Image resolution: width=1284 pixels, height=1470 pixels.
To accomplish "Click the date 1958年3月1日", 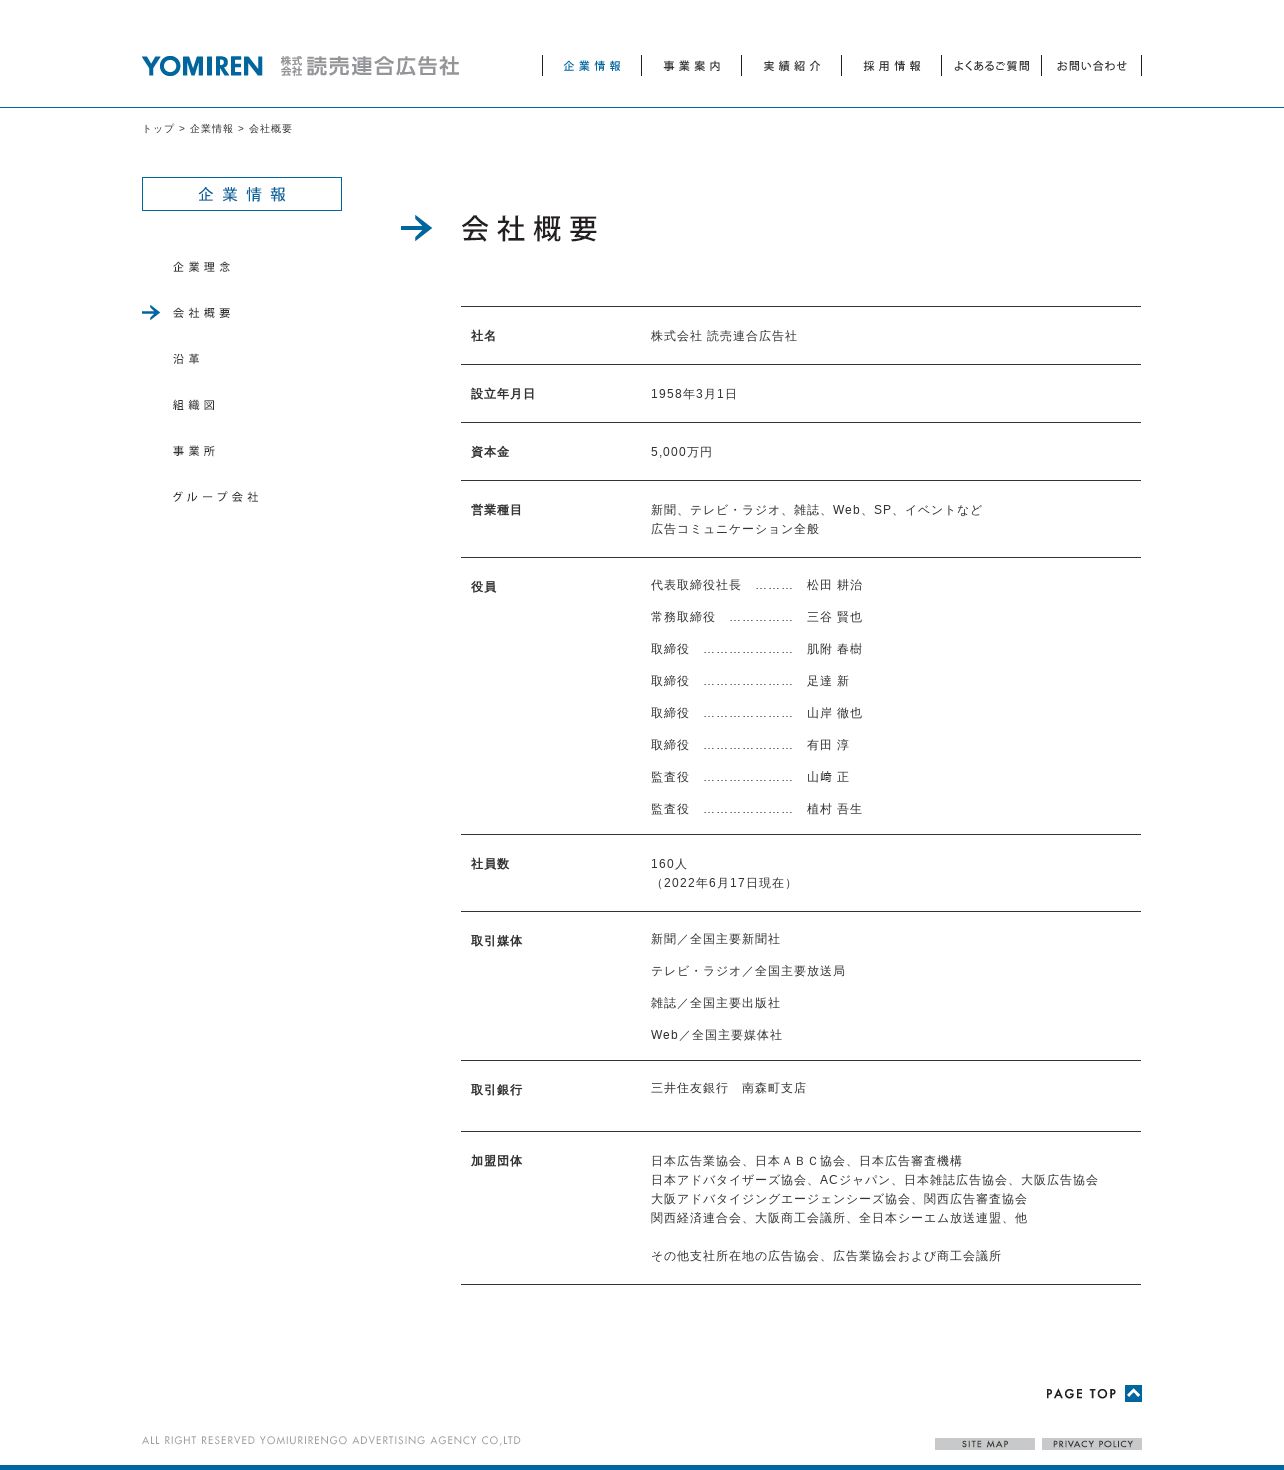I will pos(694,394).
